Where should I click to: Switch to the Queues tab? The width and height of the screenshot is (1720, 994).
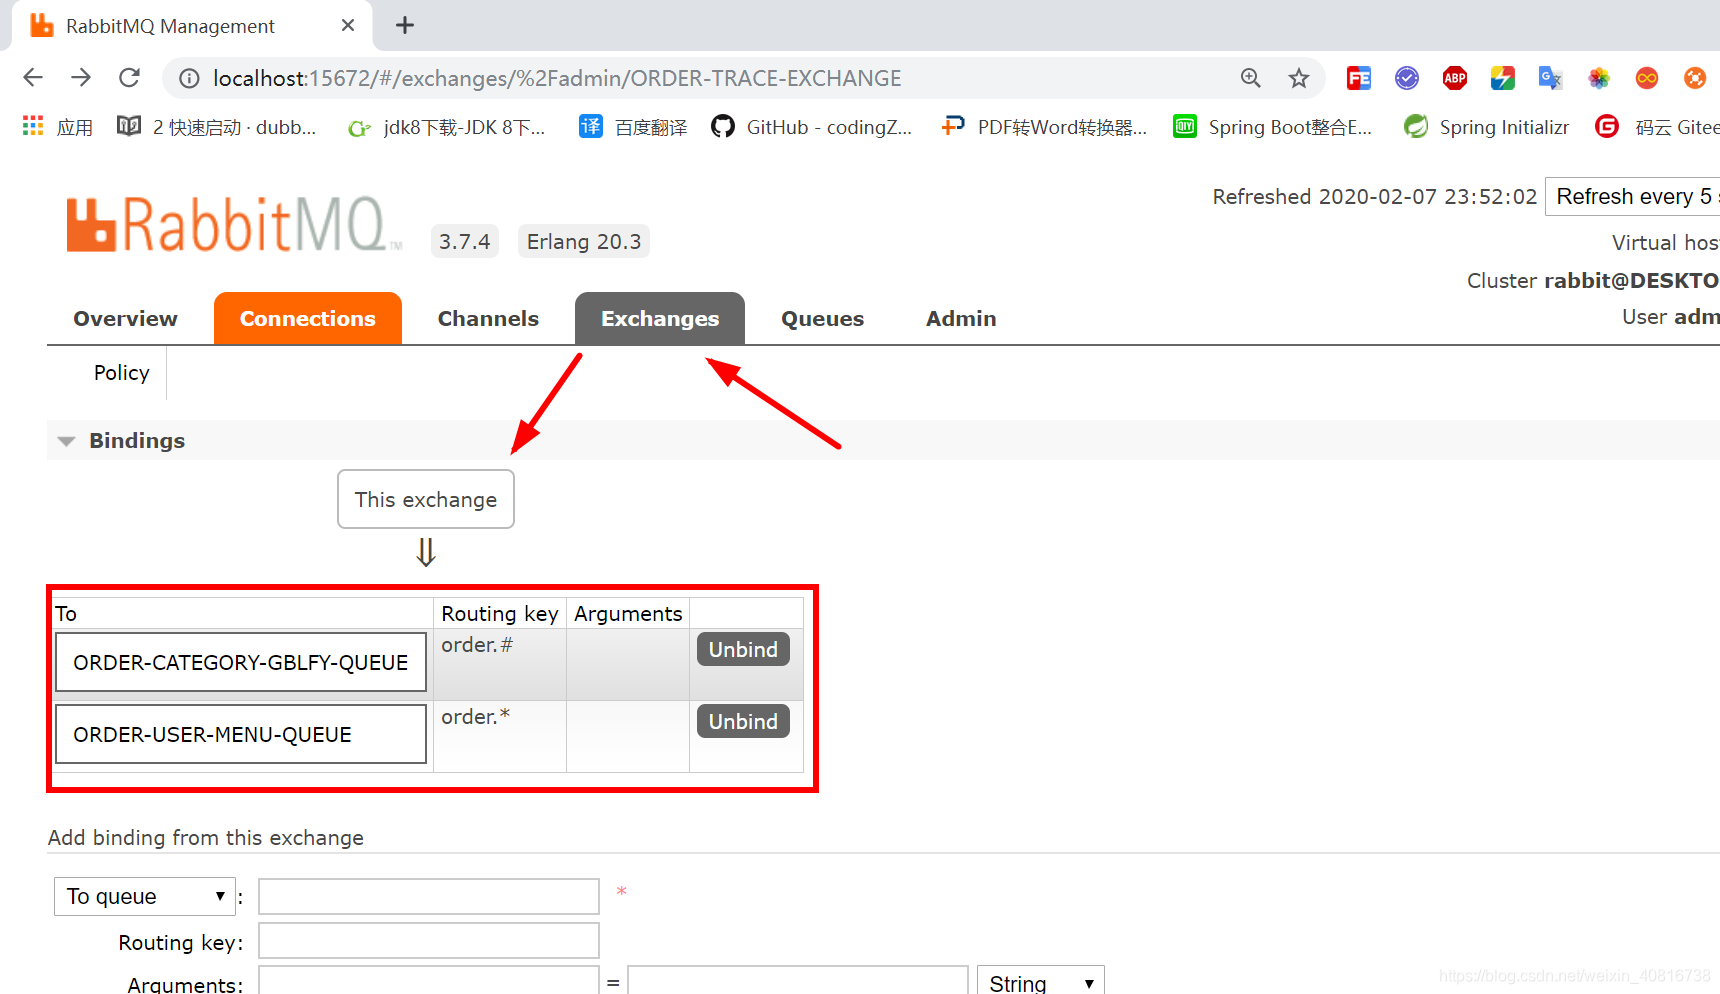(x=822, y=319)
